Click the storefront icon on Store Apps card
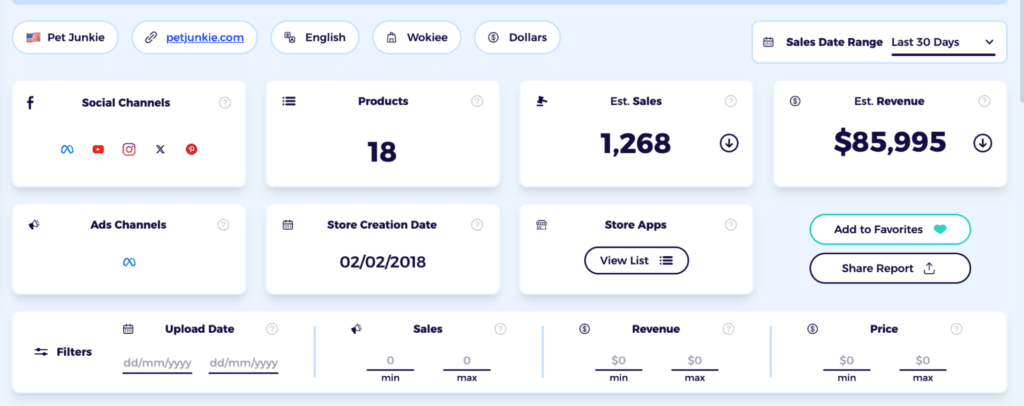Screen dimensions: 1024x406 [541, 225]
